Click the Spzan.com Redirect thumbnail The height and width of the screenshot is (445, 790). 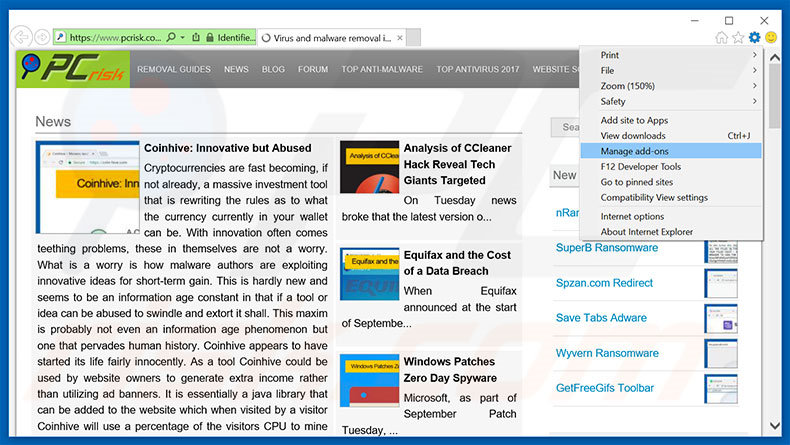tap(721, 283)
